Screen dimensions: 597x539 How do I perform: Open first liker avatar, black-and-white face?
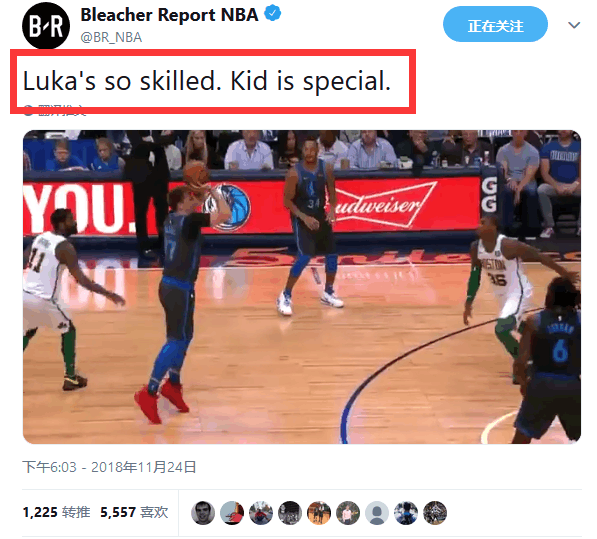(x=203, y=513)
